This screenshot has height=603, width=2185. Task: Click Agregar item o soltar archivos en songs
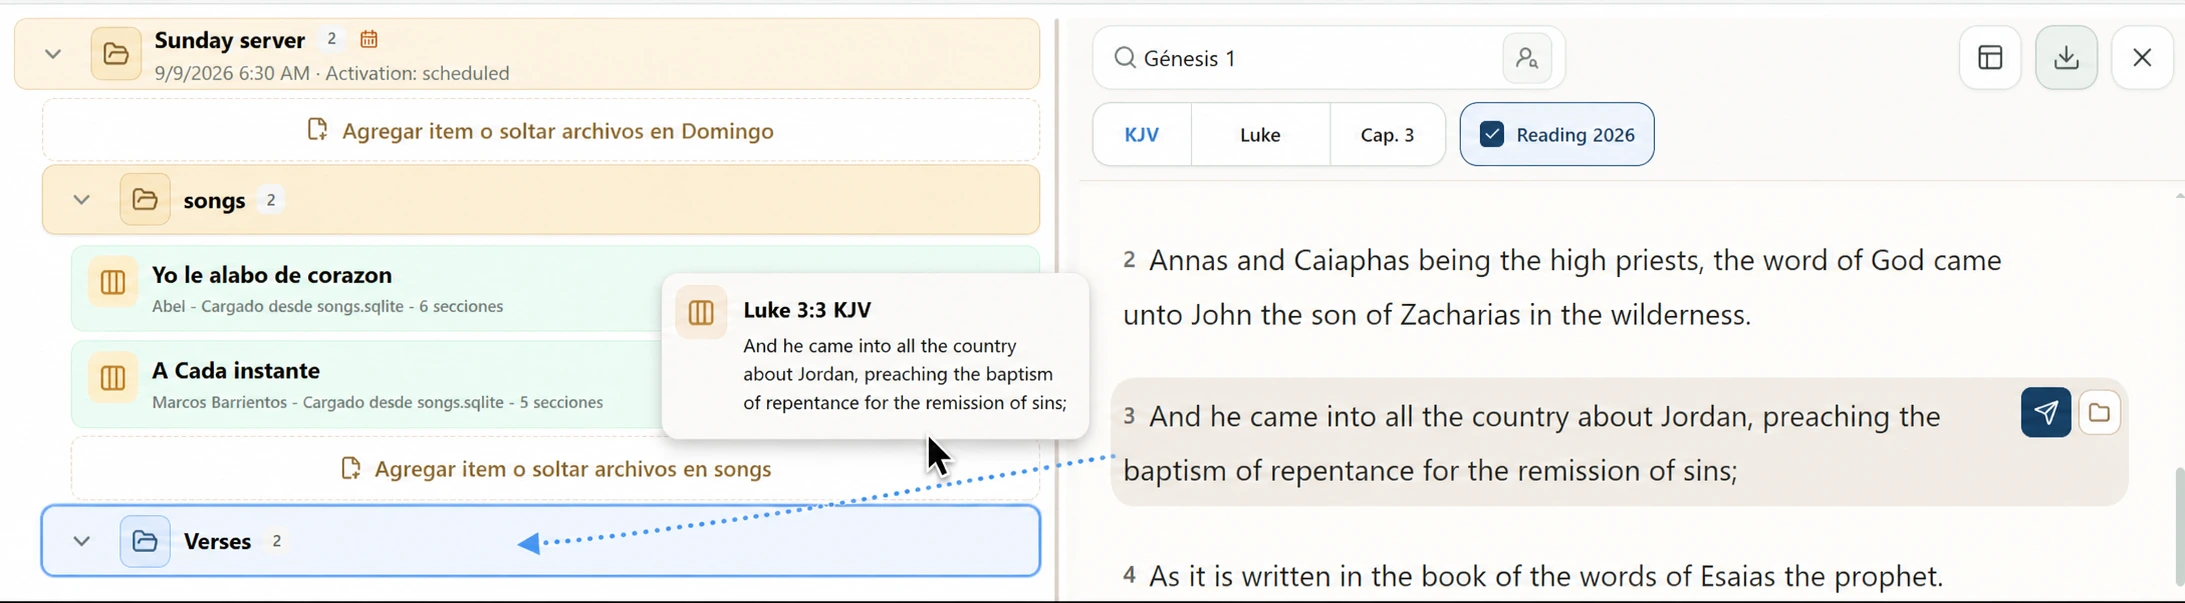coord(556,469)
